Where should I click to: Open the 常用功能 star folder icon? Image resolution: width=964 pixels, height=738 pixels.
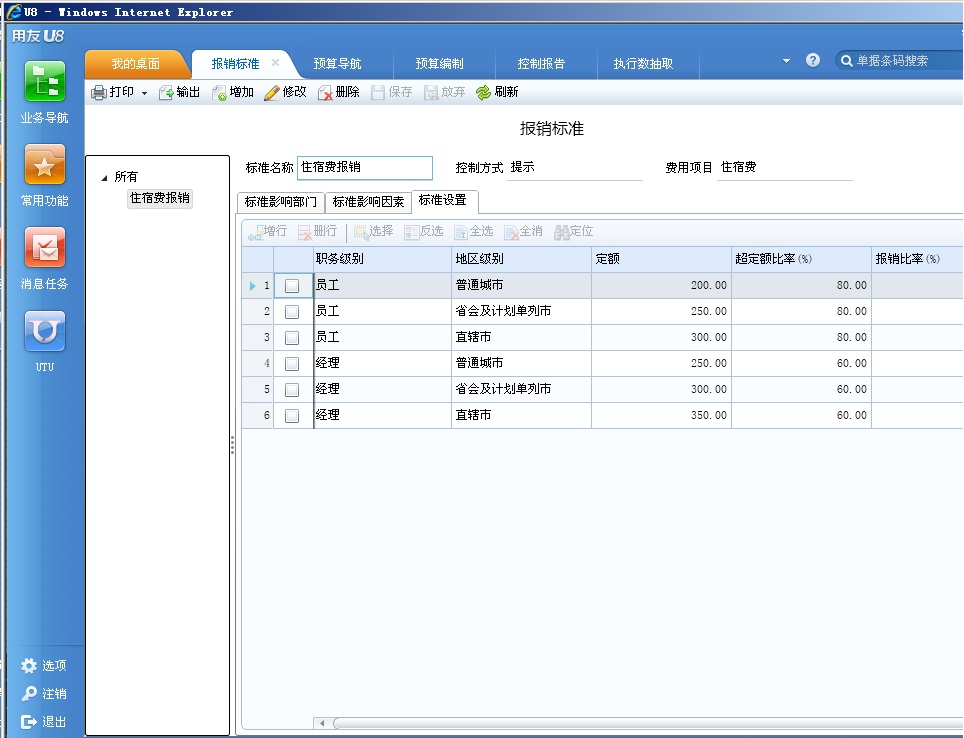click(x=44, y=164)
